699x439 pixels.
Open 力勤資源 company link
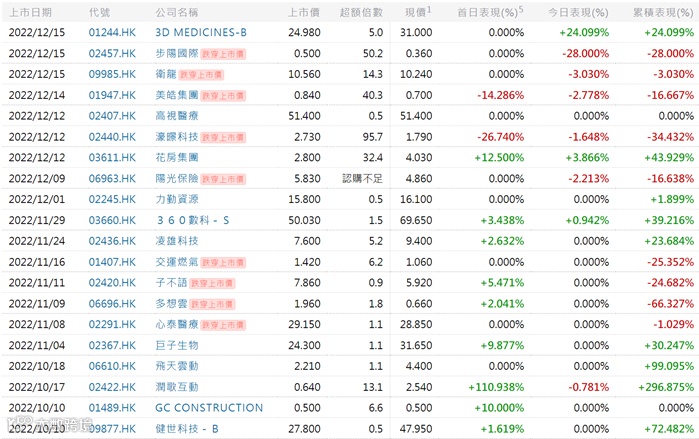point(177,199)
